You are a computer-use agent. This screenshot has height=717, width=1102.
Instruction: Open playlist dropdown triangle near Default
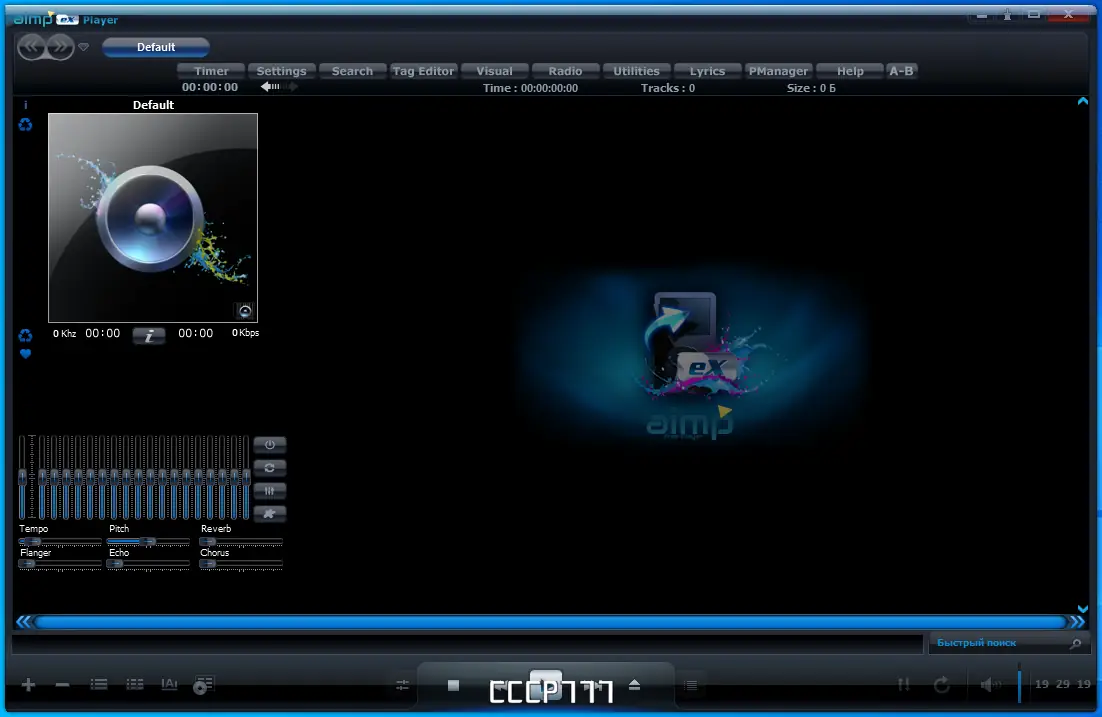[83, 47]
